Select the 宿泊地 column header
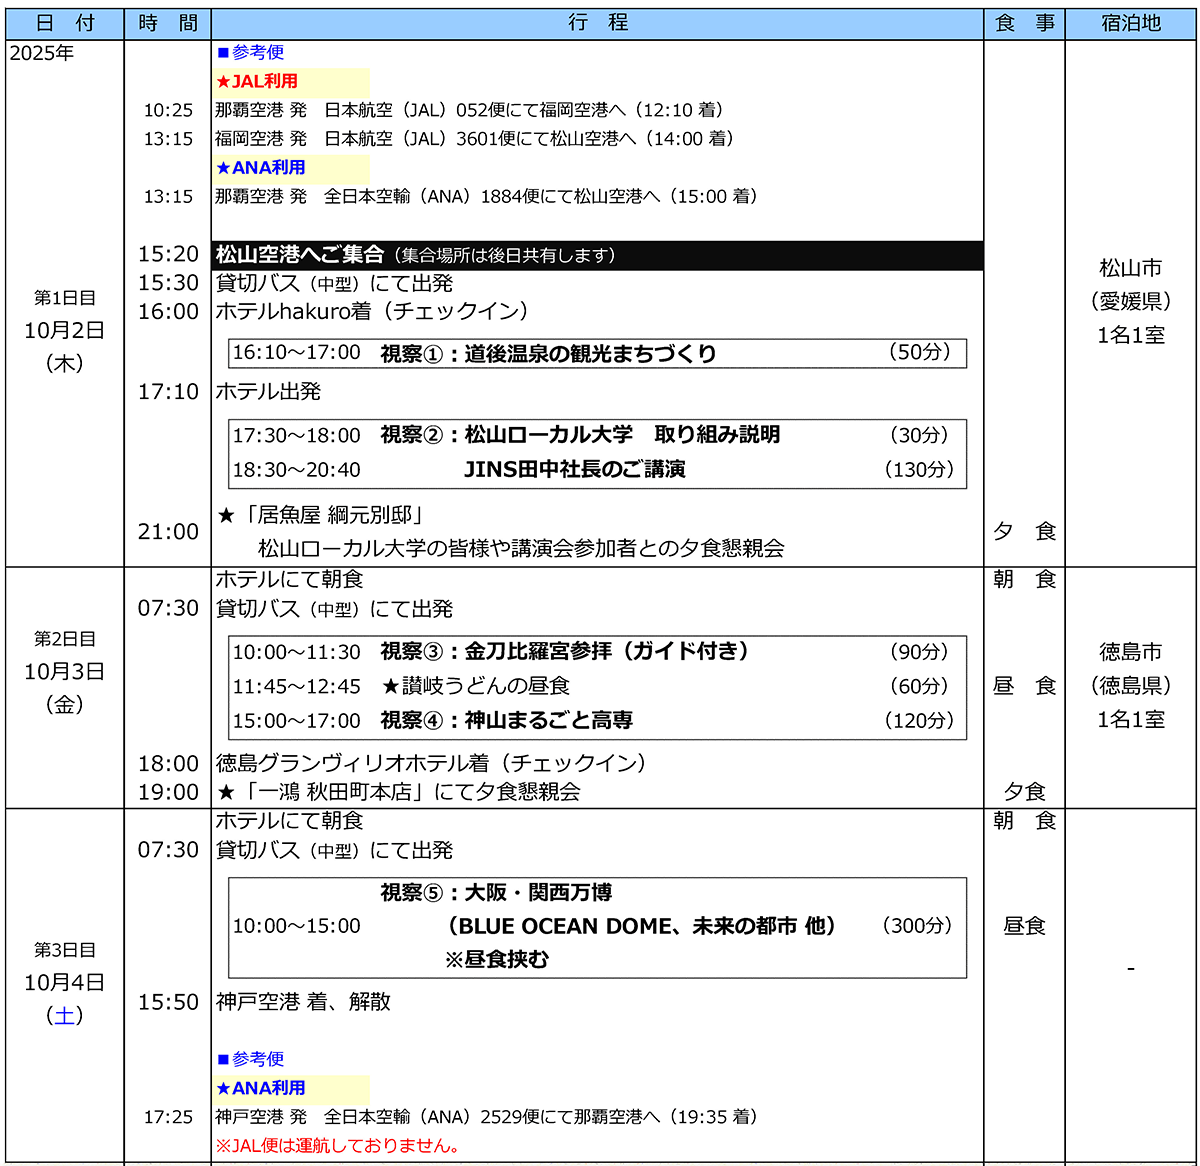The height and width of the screenshot is (1166, 1200). pyautogui.click(x=1130, y=23)
